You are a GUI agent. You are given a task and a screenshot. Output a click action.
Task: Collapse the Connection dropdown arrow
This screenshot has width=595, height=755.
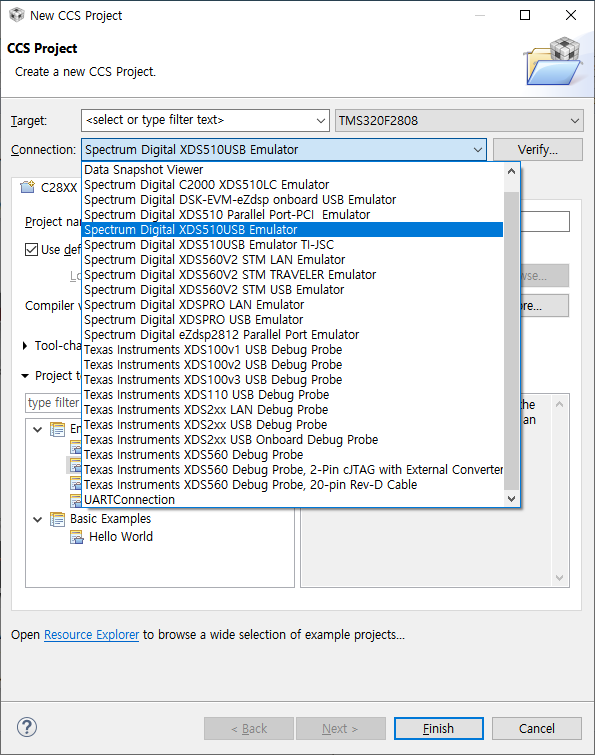click(478, 150)
